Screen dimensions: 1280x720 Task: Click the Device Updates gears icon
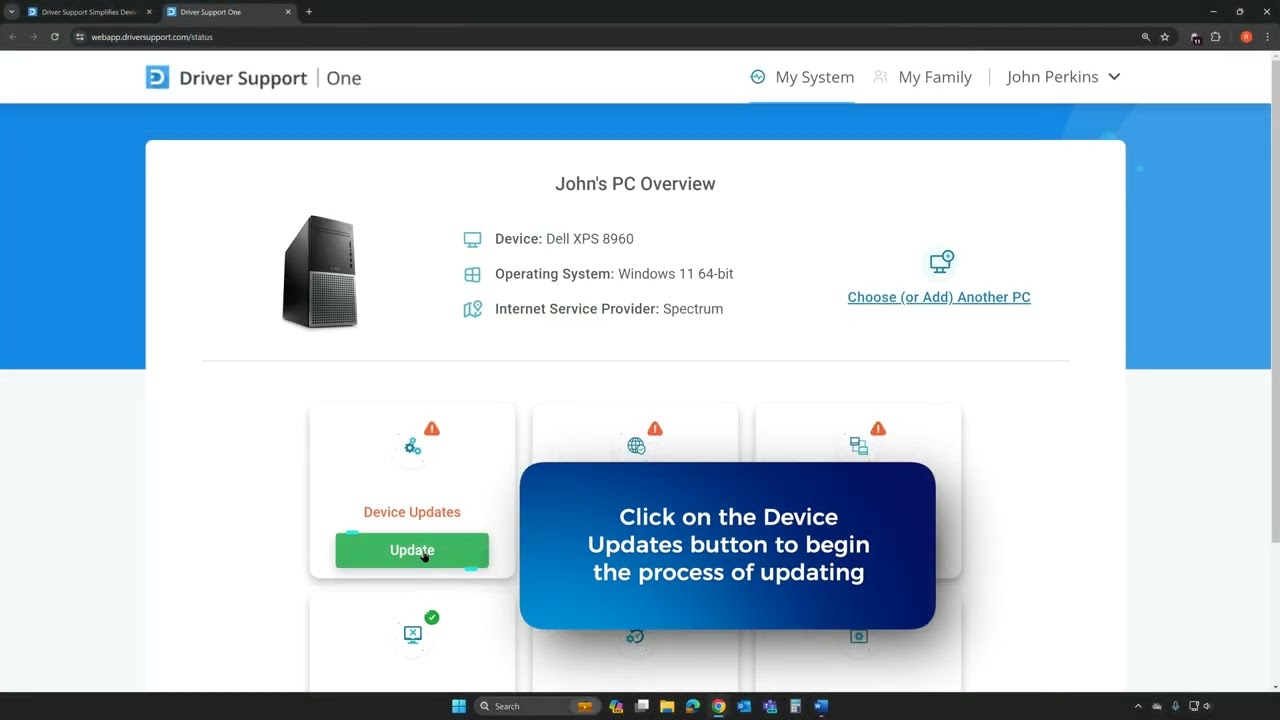[412, 447]
